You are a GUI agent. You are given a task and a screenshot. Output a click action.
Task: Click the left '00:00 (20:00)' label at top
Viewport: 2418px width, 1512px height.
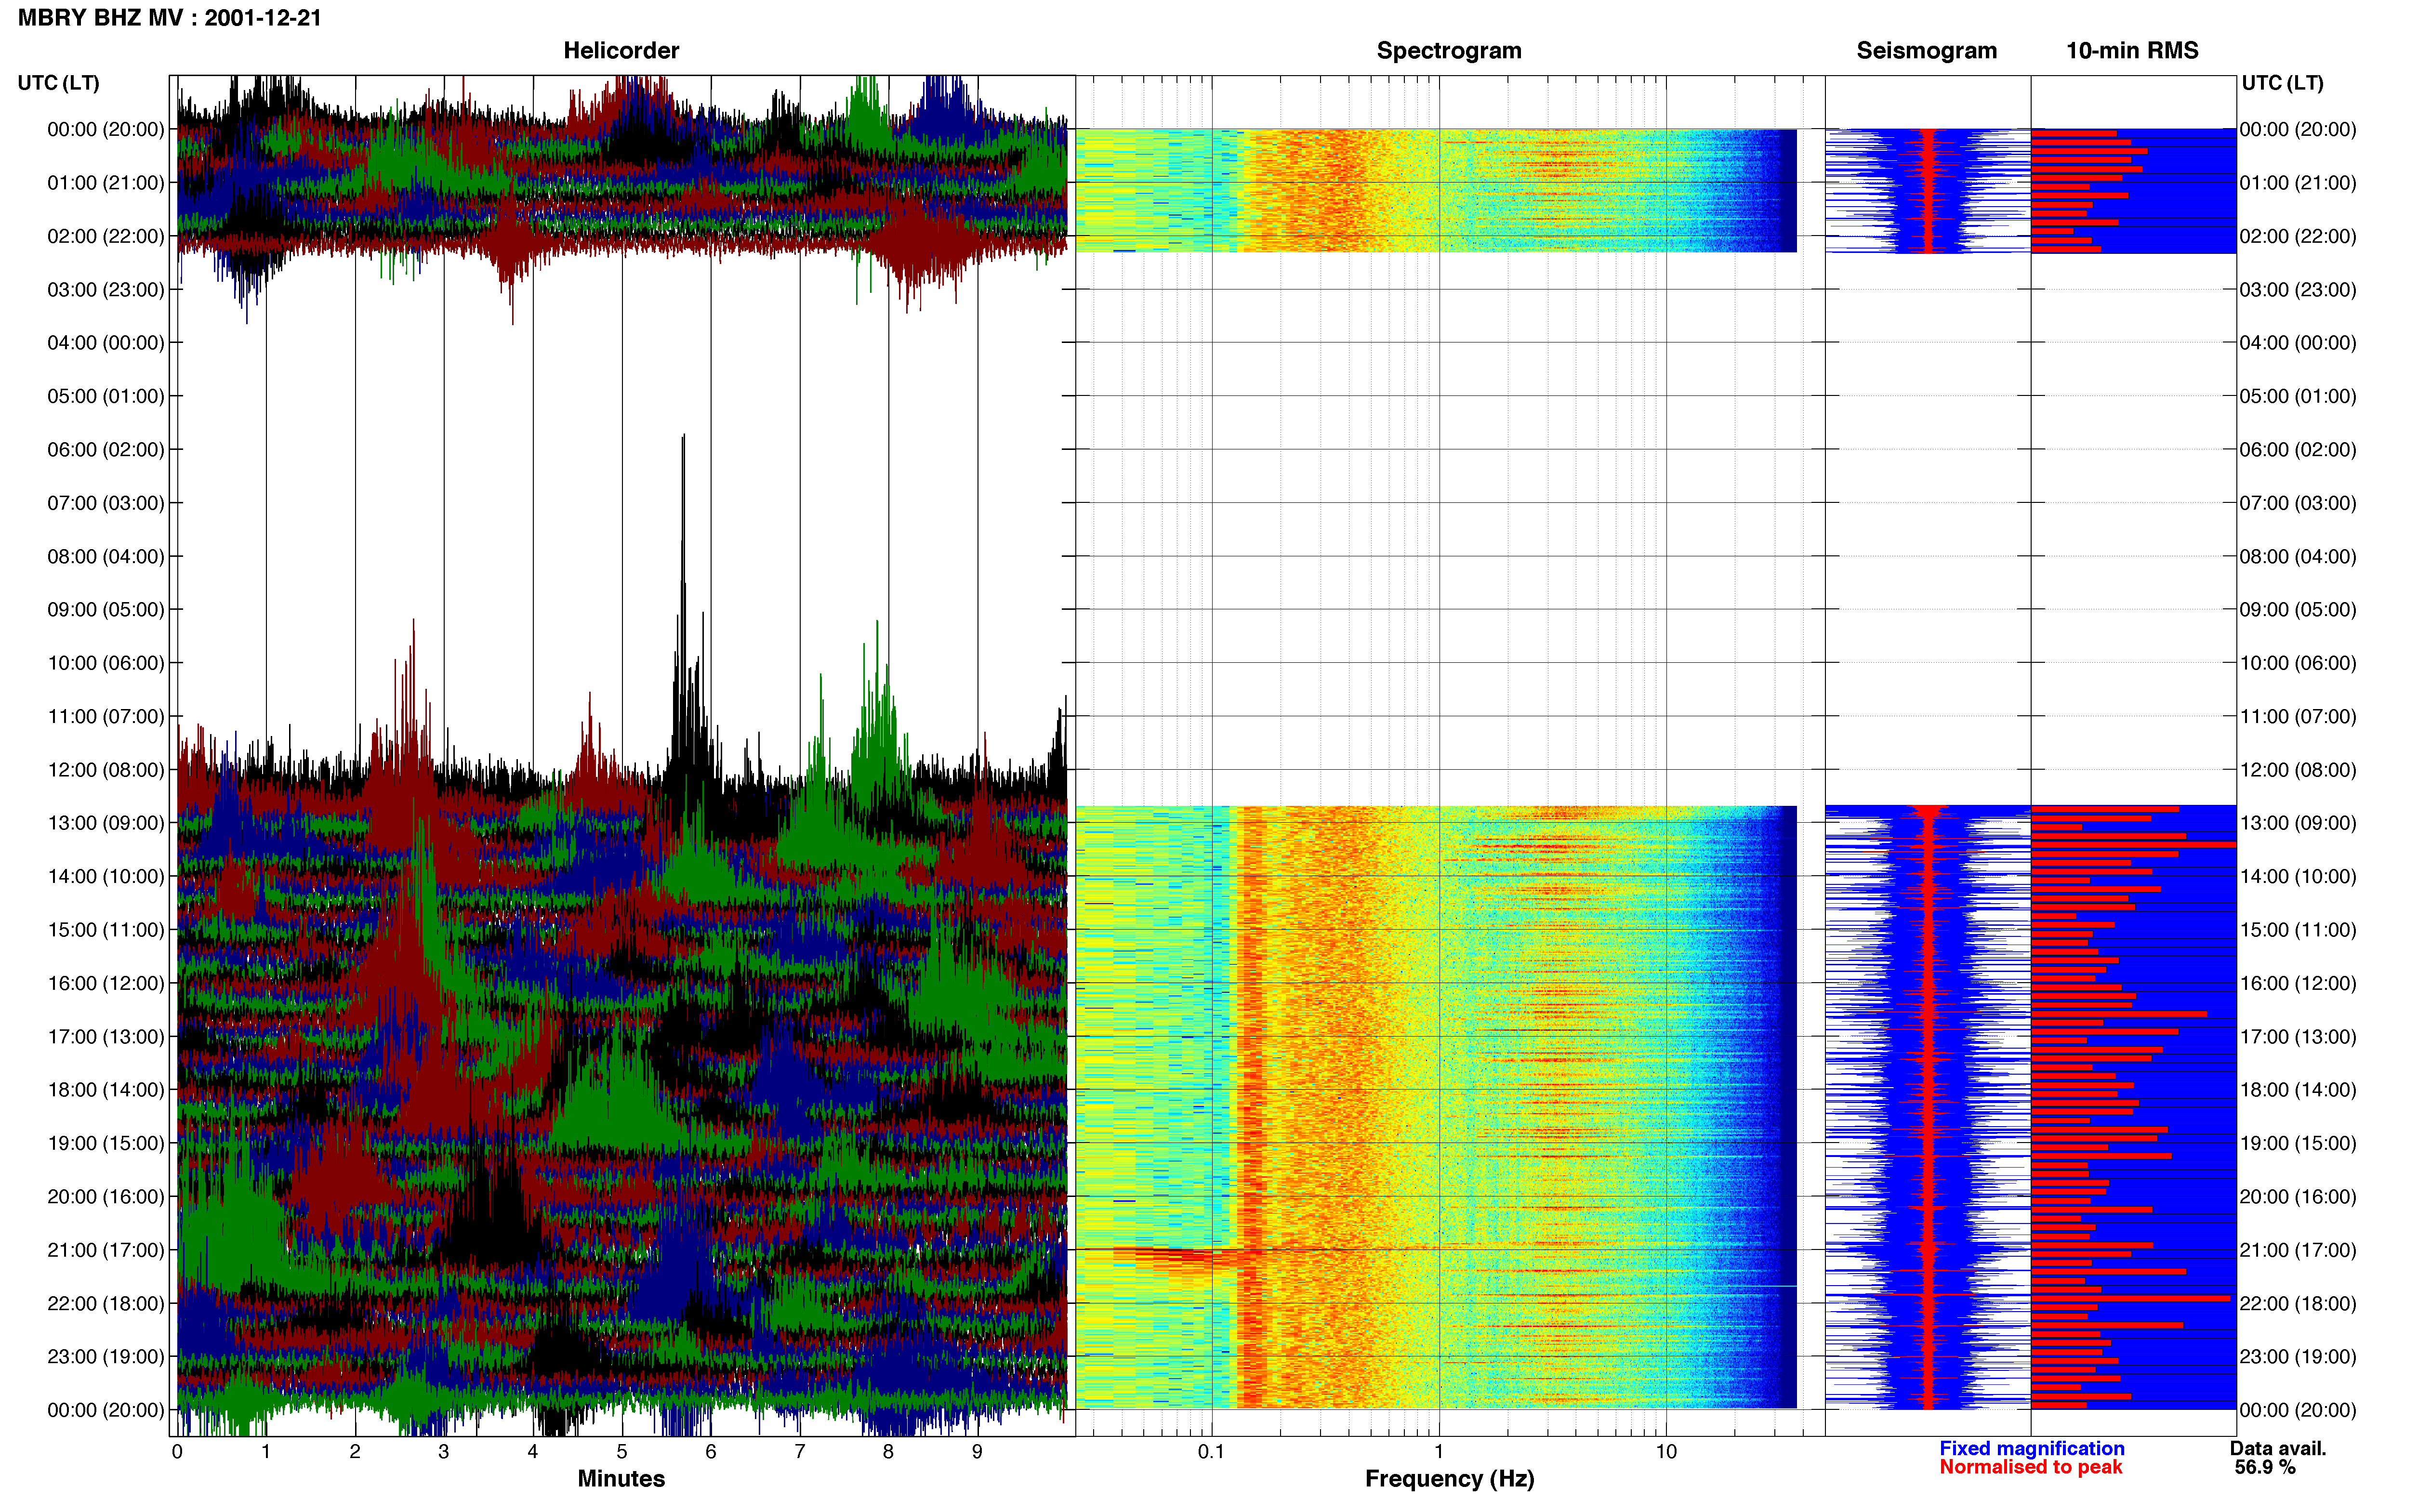pos(106,129)
